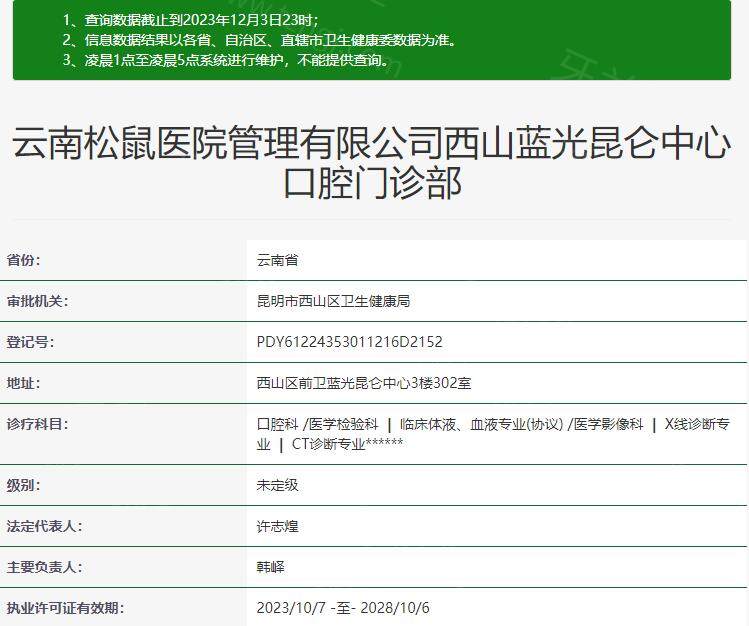This screenshot has height=626, width=749.
Task: Click notice line 查询数据截止到2023年12月3日23时
Action: (190, 20)
